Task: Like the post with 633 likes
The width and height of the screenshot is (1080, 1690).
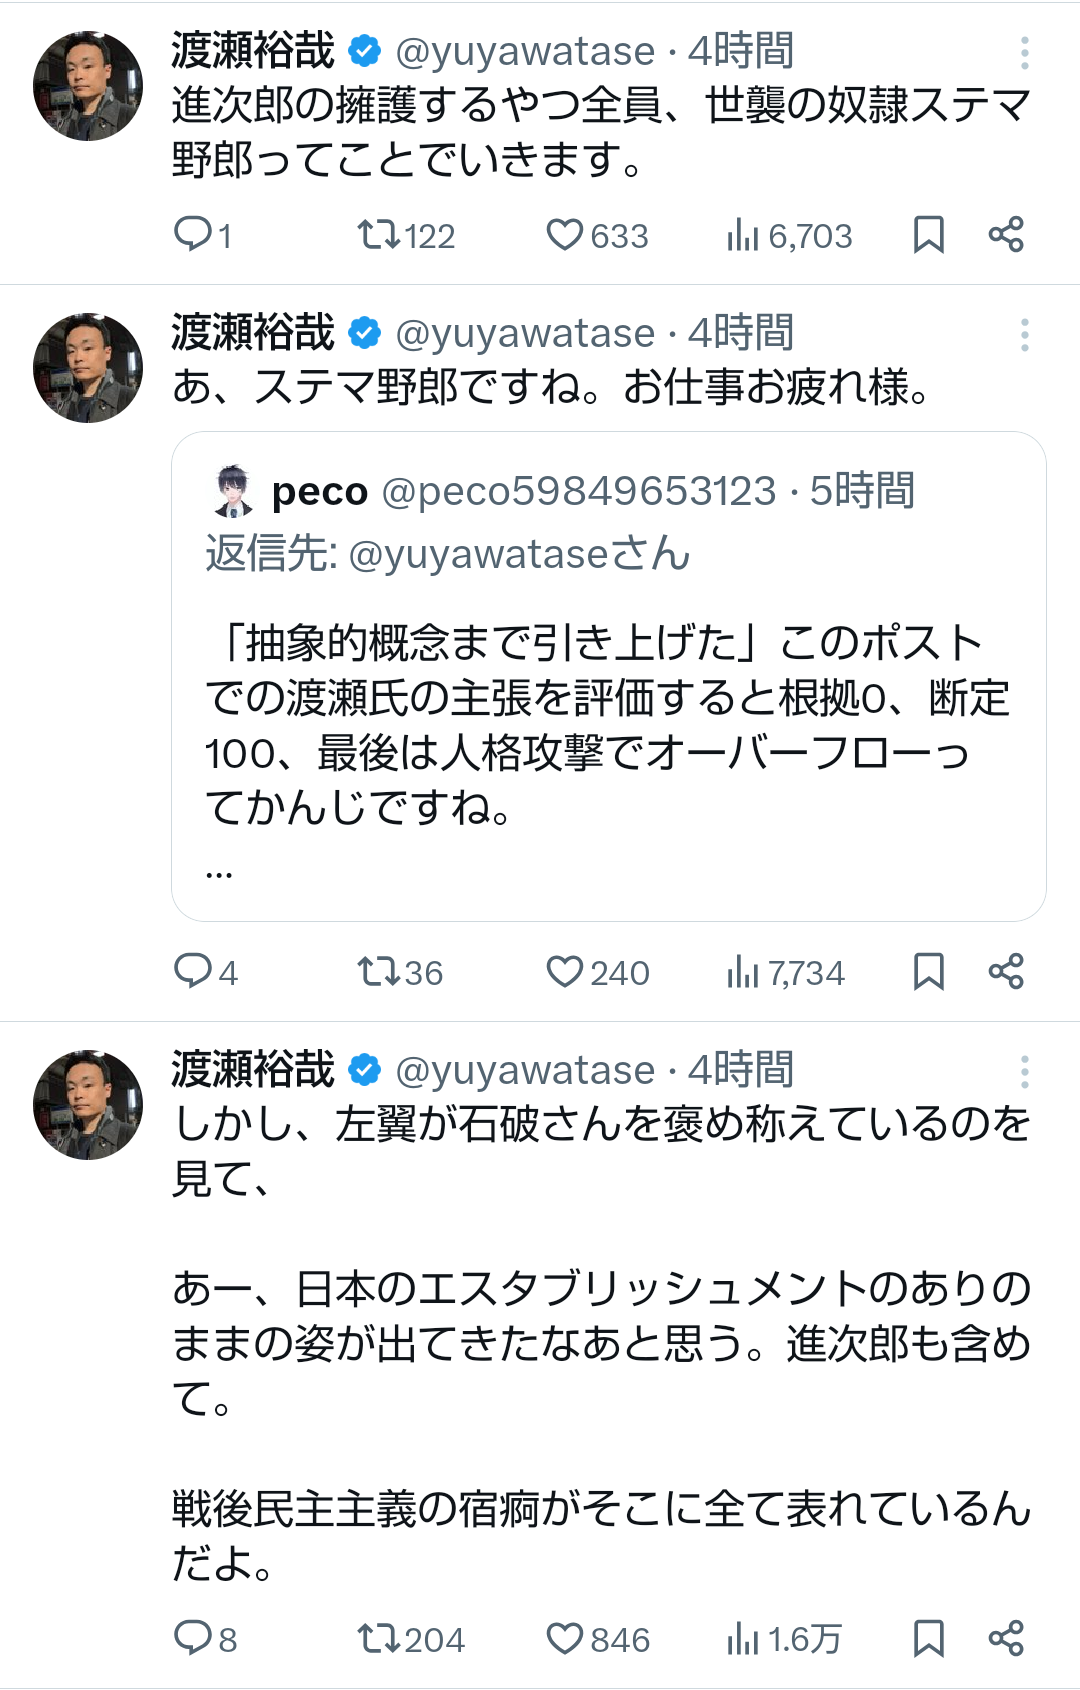Action: (x=565, y=235)
